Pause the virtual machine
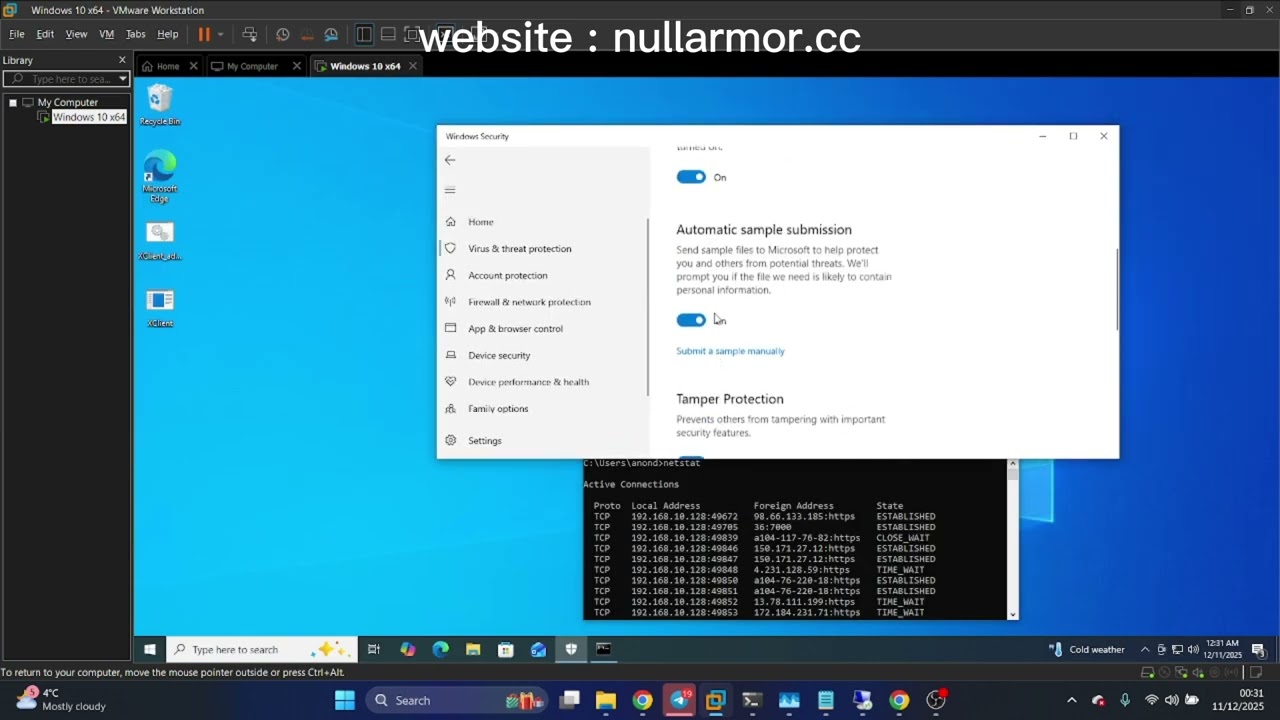Screen dimensions: 1280x720 204,34
